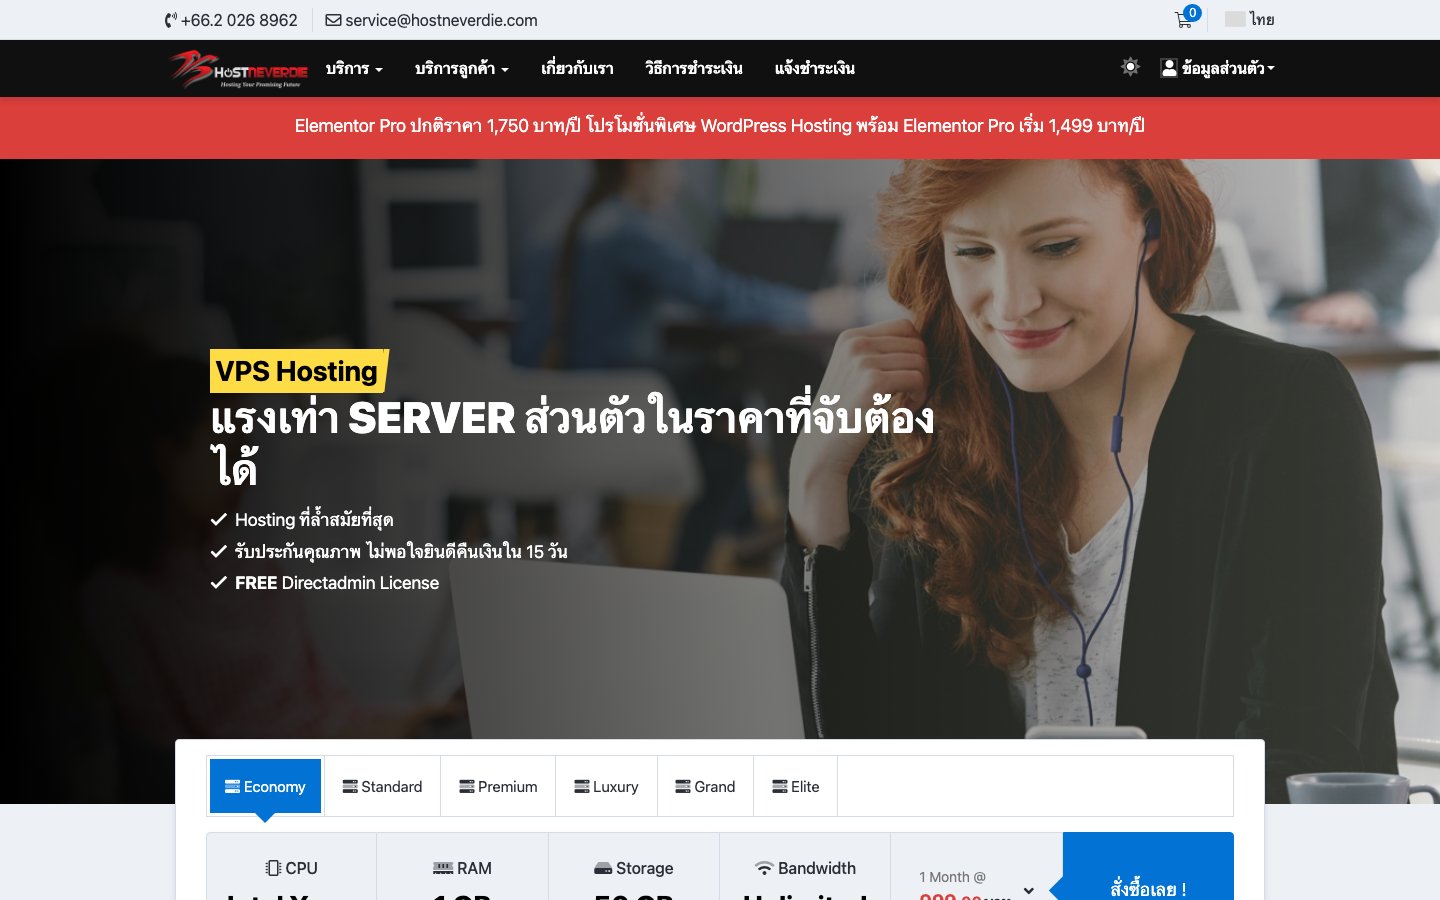
Task: Click the Elementor Pro promotion banner
Action: pyautogui.click(x=720, y=126)
